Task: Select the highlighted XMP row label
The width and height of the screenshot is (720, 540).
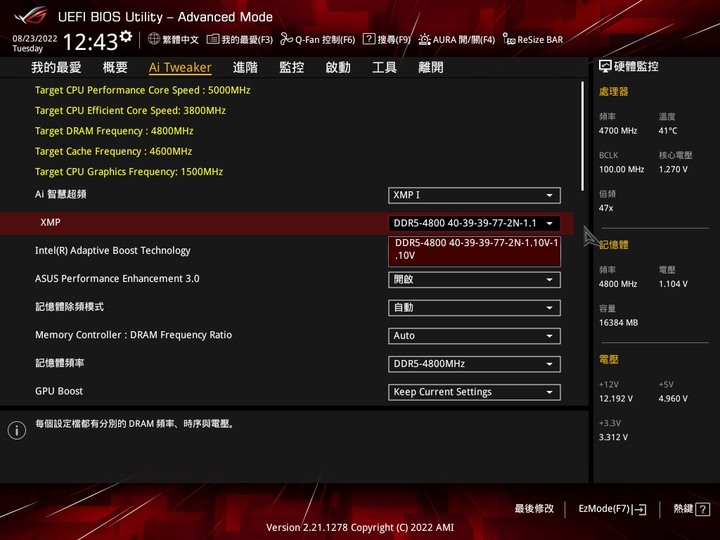Action: pos(50,222)
